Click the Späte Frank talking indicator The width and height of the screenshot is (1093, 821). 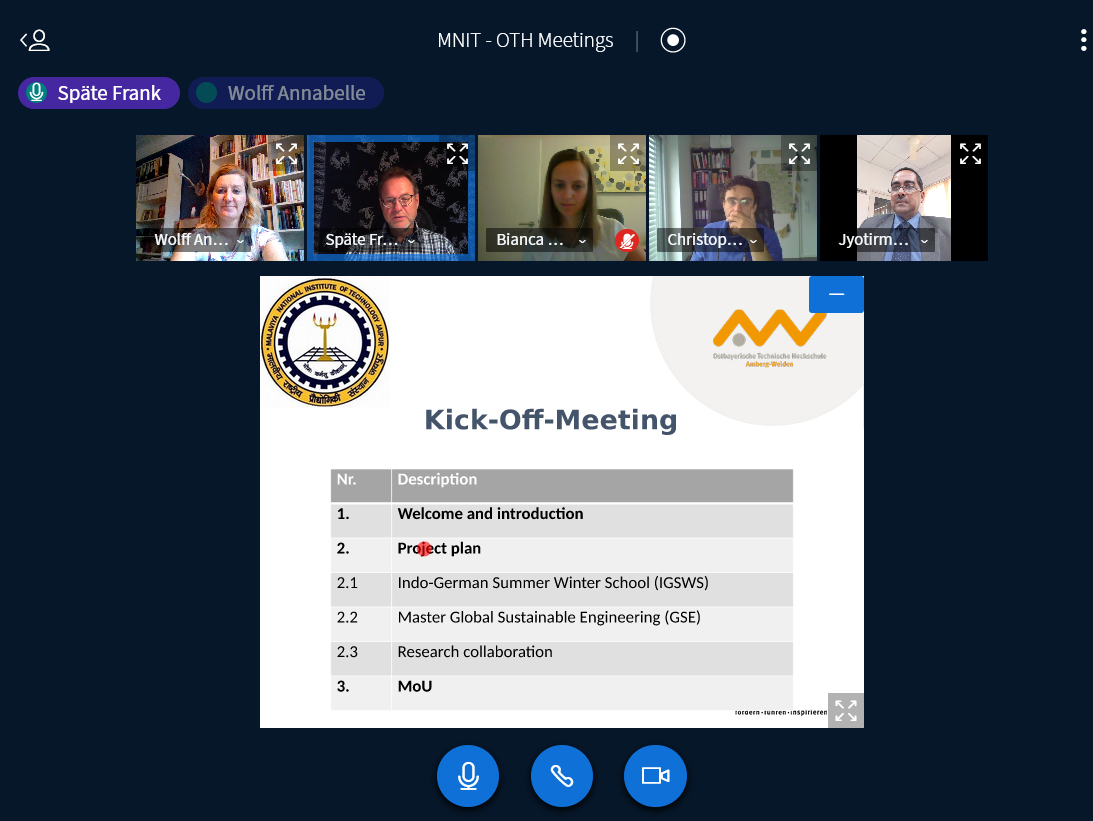tap(99, 93)
